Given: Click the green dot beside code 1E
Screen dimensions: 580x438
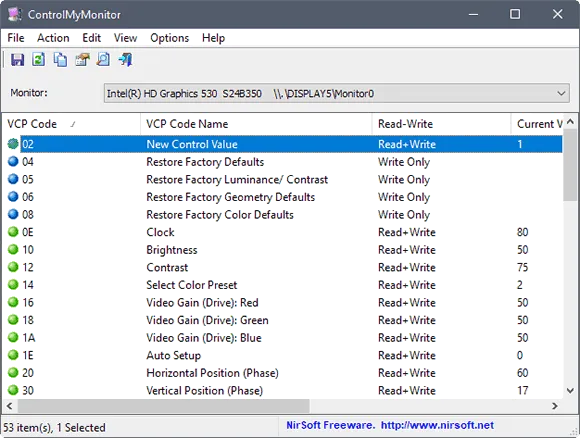Looking at the screenshot, I should pyautogui.click(x=13, y=355).
